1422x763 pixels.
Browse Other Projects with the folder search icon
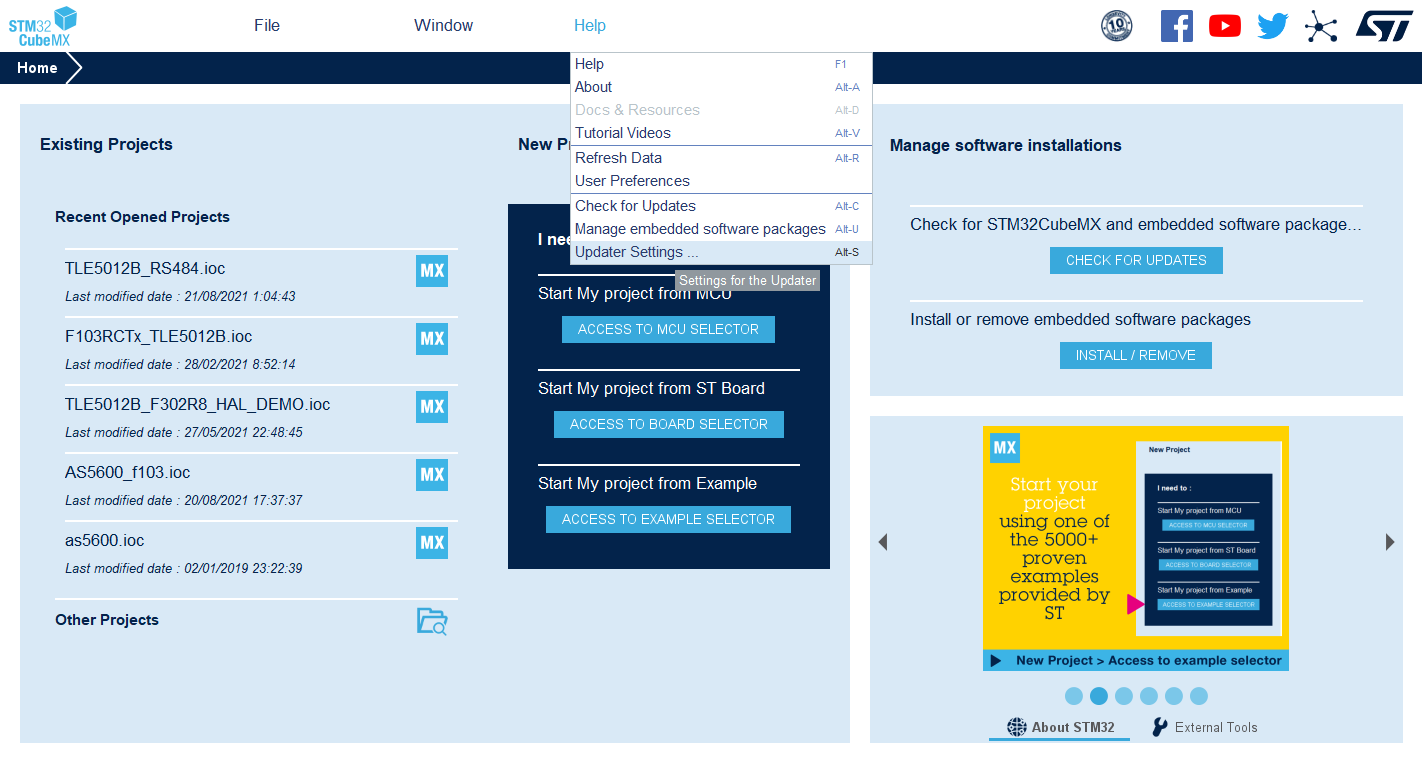coord(432,621)
